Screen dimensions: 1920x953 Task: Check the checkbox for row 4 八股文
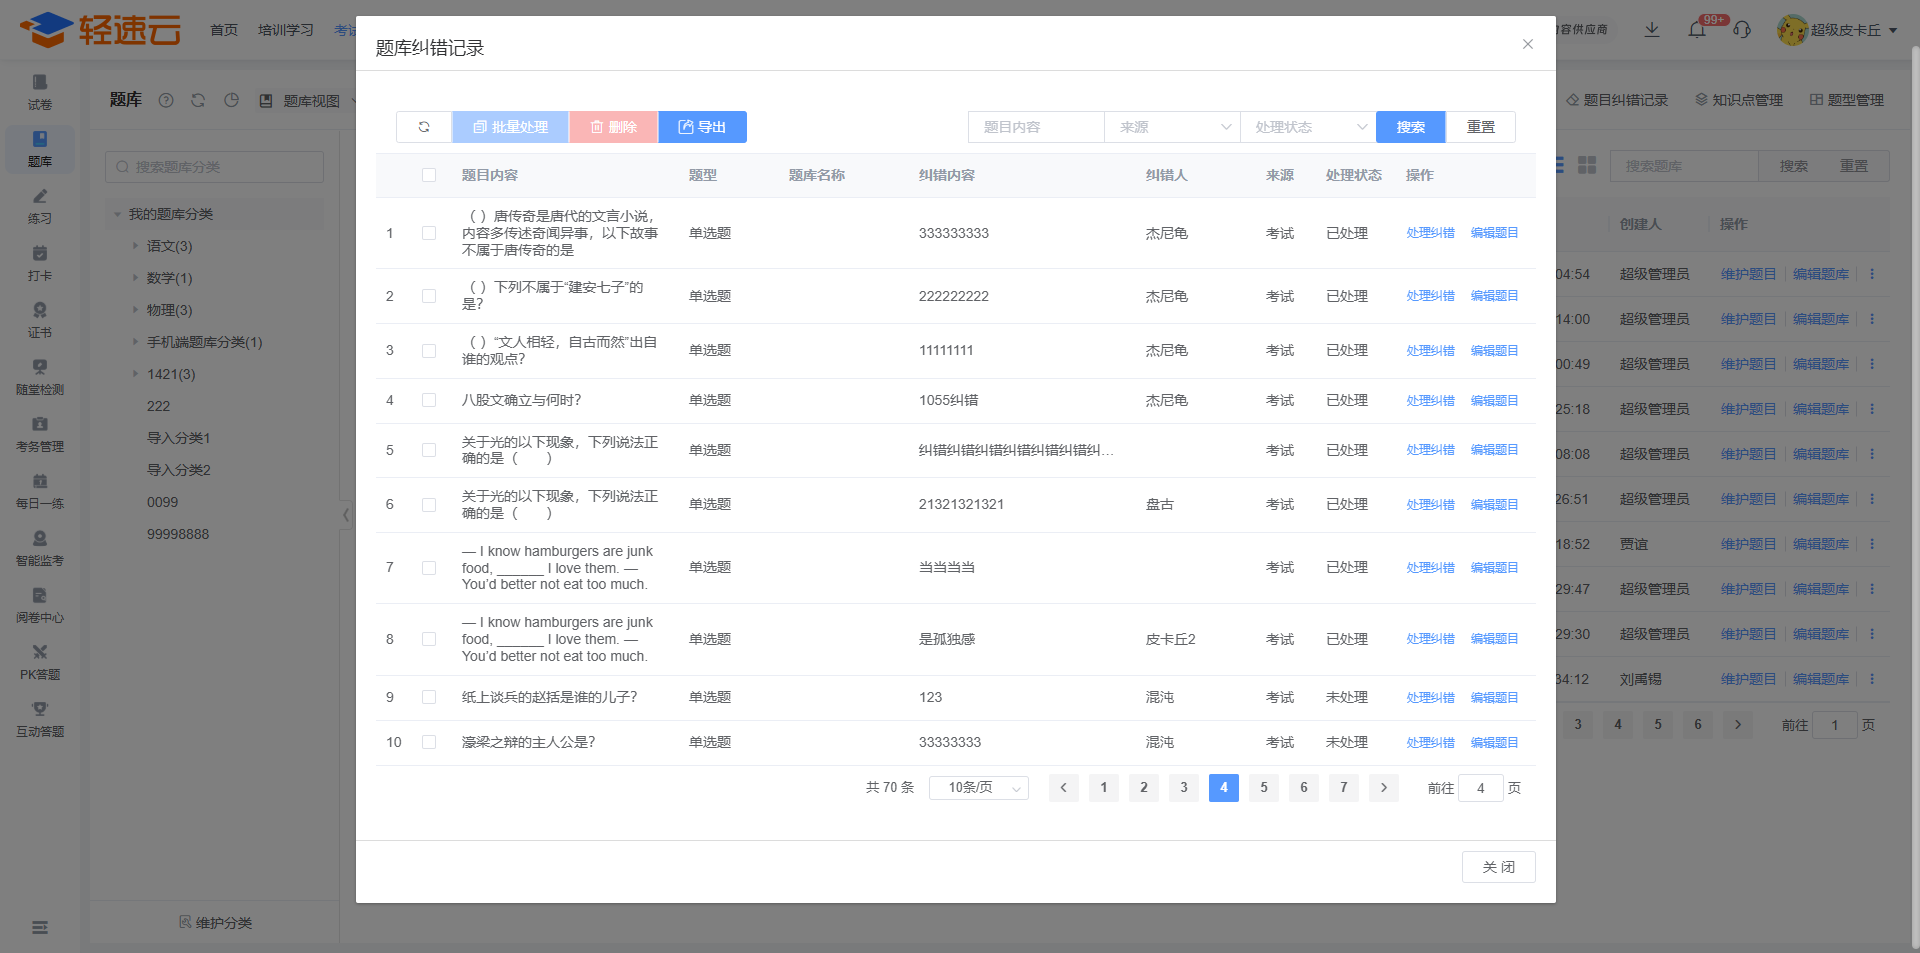(x=429, y=400)
